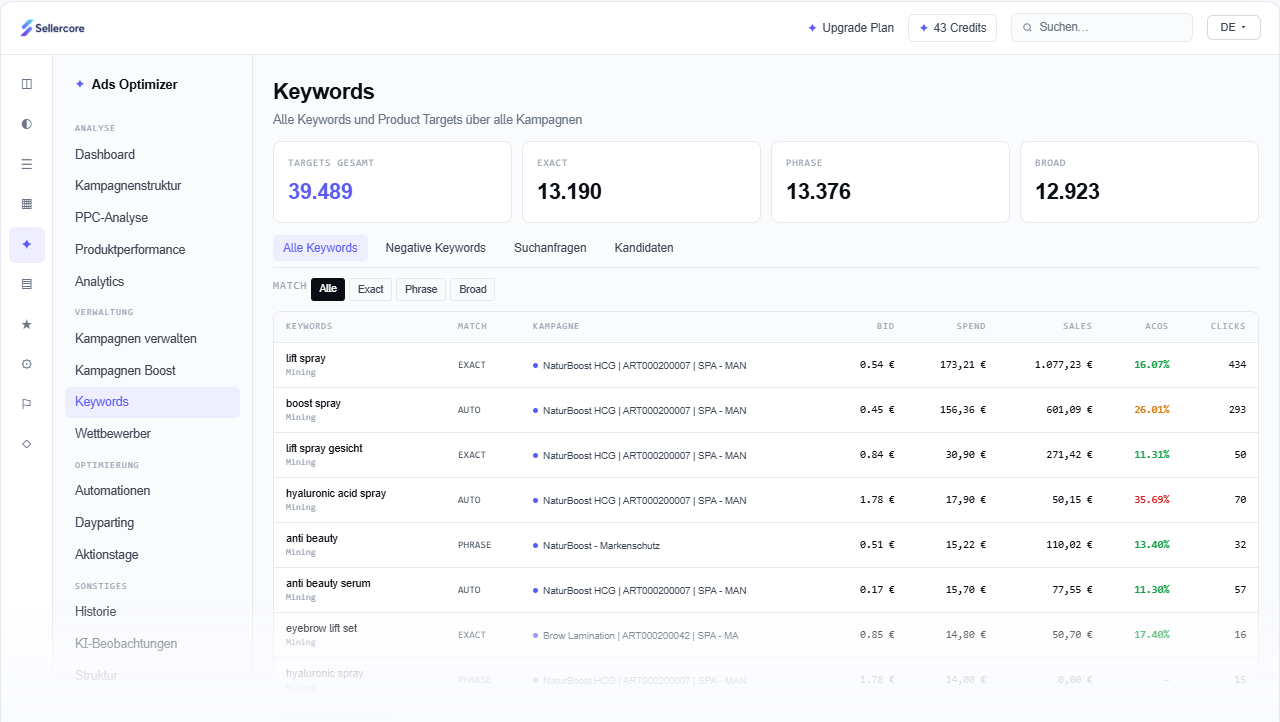Filter by Broad match type
This screenshot has width=1280, height=722.
tap(473, 289)
